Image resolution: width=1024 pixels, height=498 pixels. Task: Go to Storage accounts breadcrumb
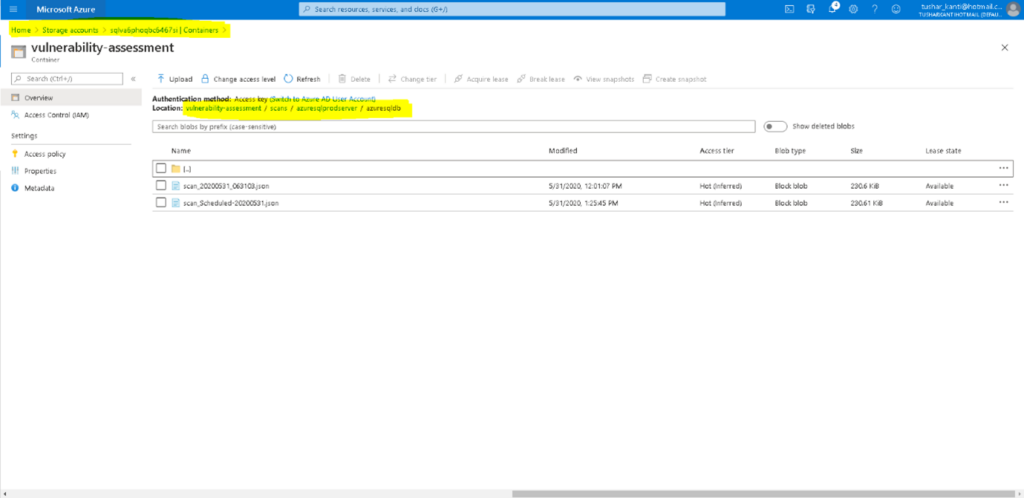(70, 31)
